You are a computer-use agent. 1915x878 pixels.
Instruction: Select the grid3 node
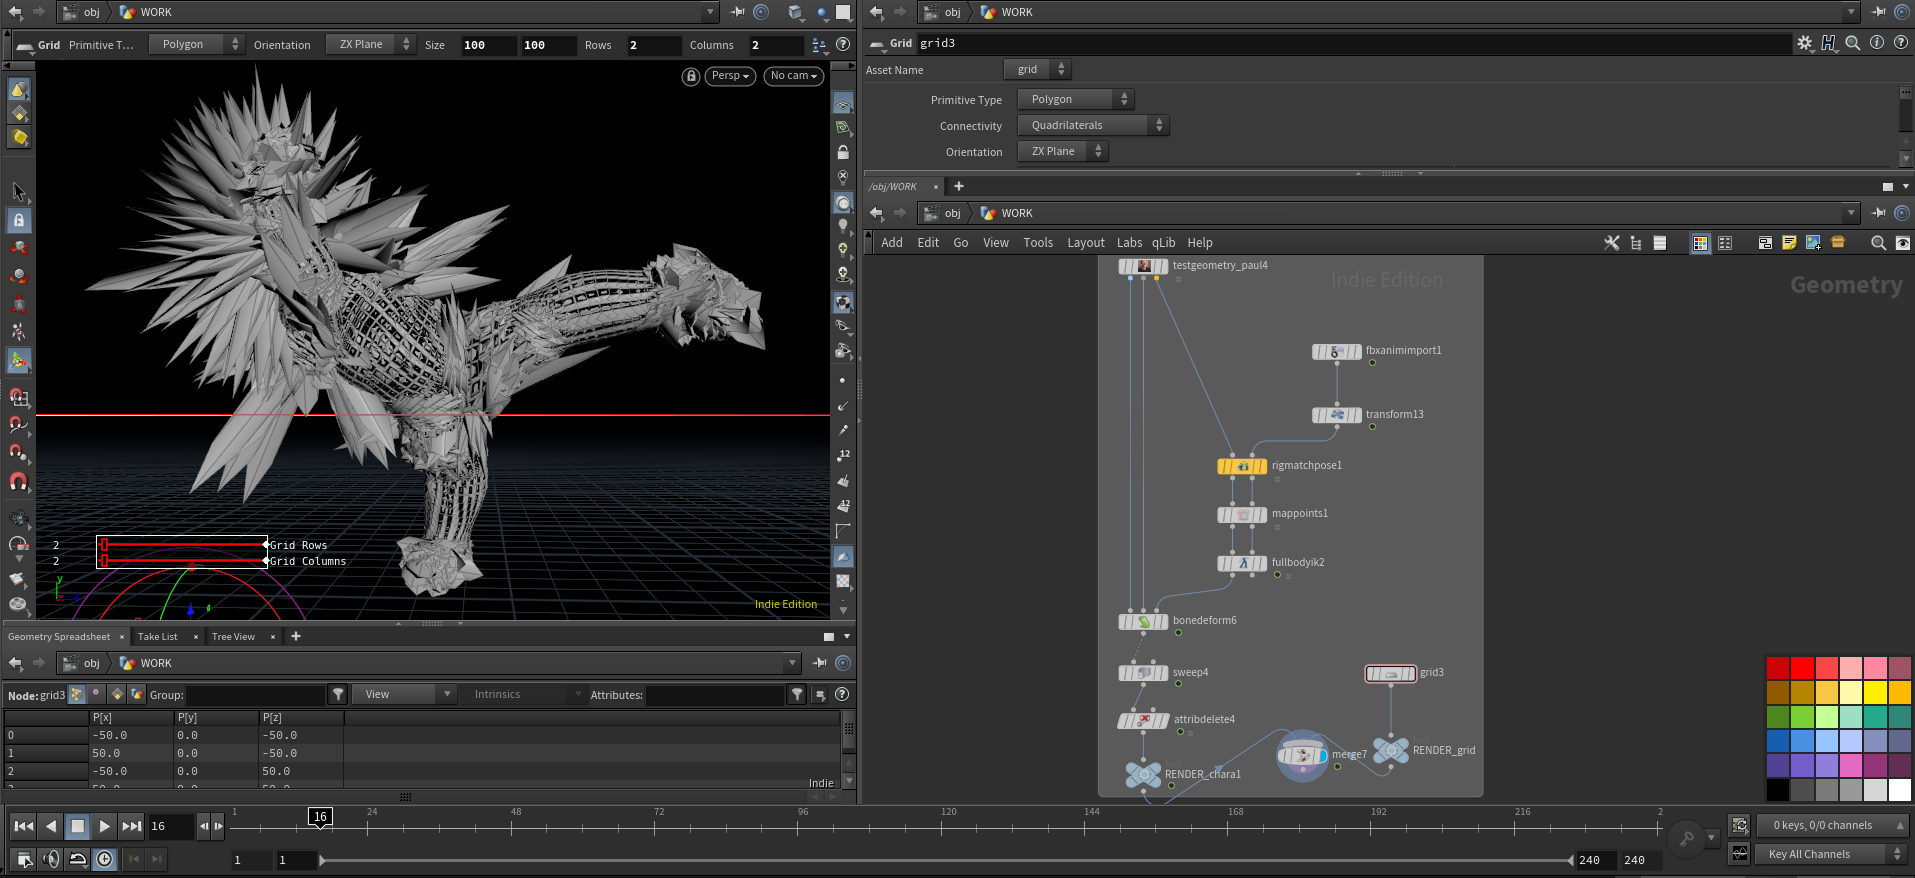[x=1390, y=674]
